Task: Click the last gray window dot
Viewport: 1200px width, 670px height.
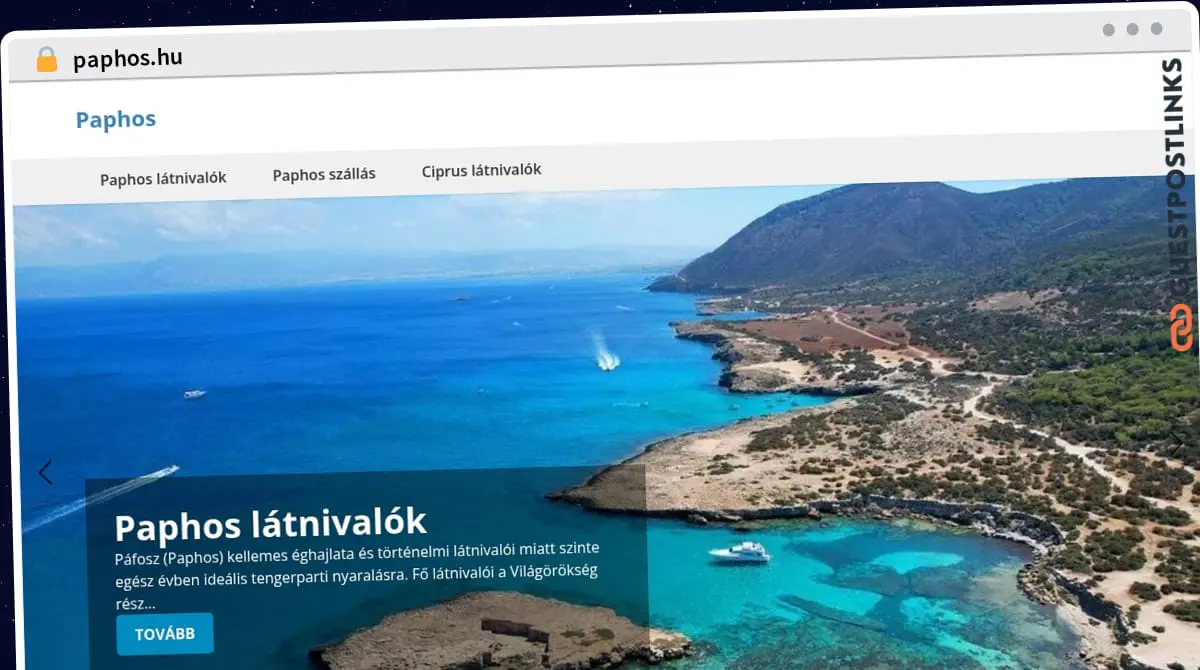Action: point(1156,29)
